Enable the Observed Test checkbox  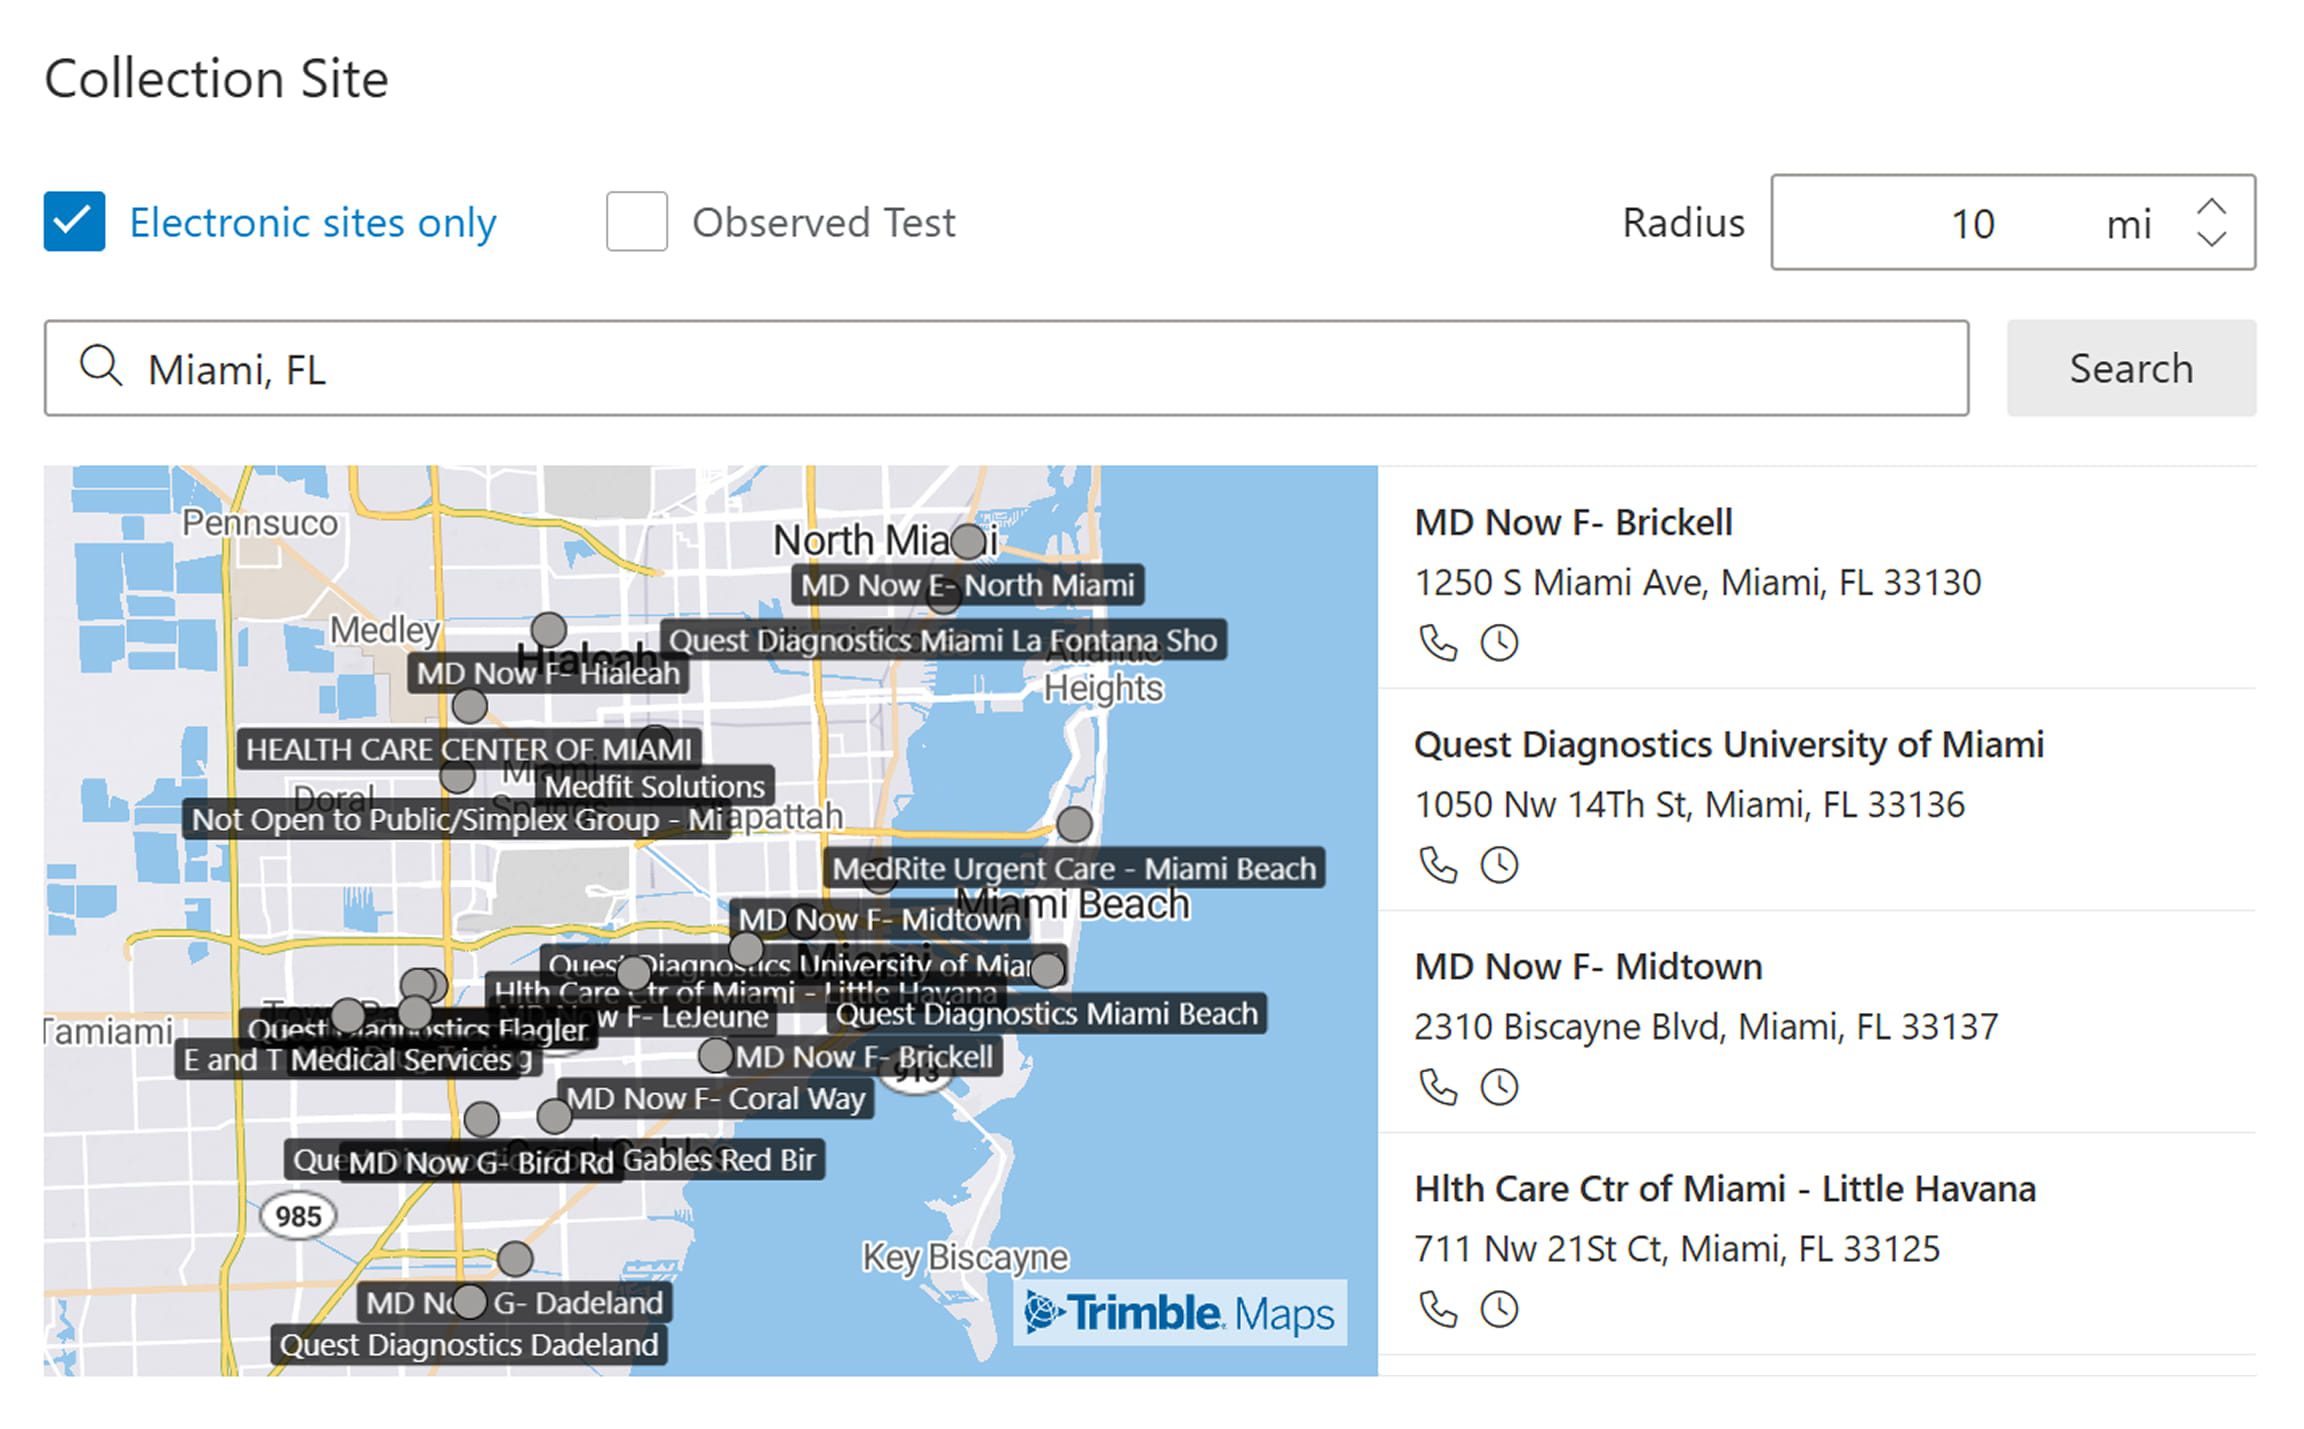[637, 221]
